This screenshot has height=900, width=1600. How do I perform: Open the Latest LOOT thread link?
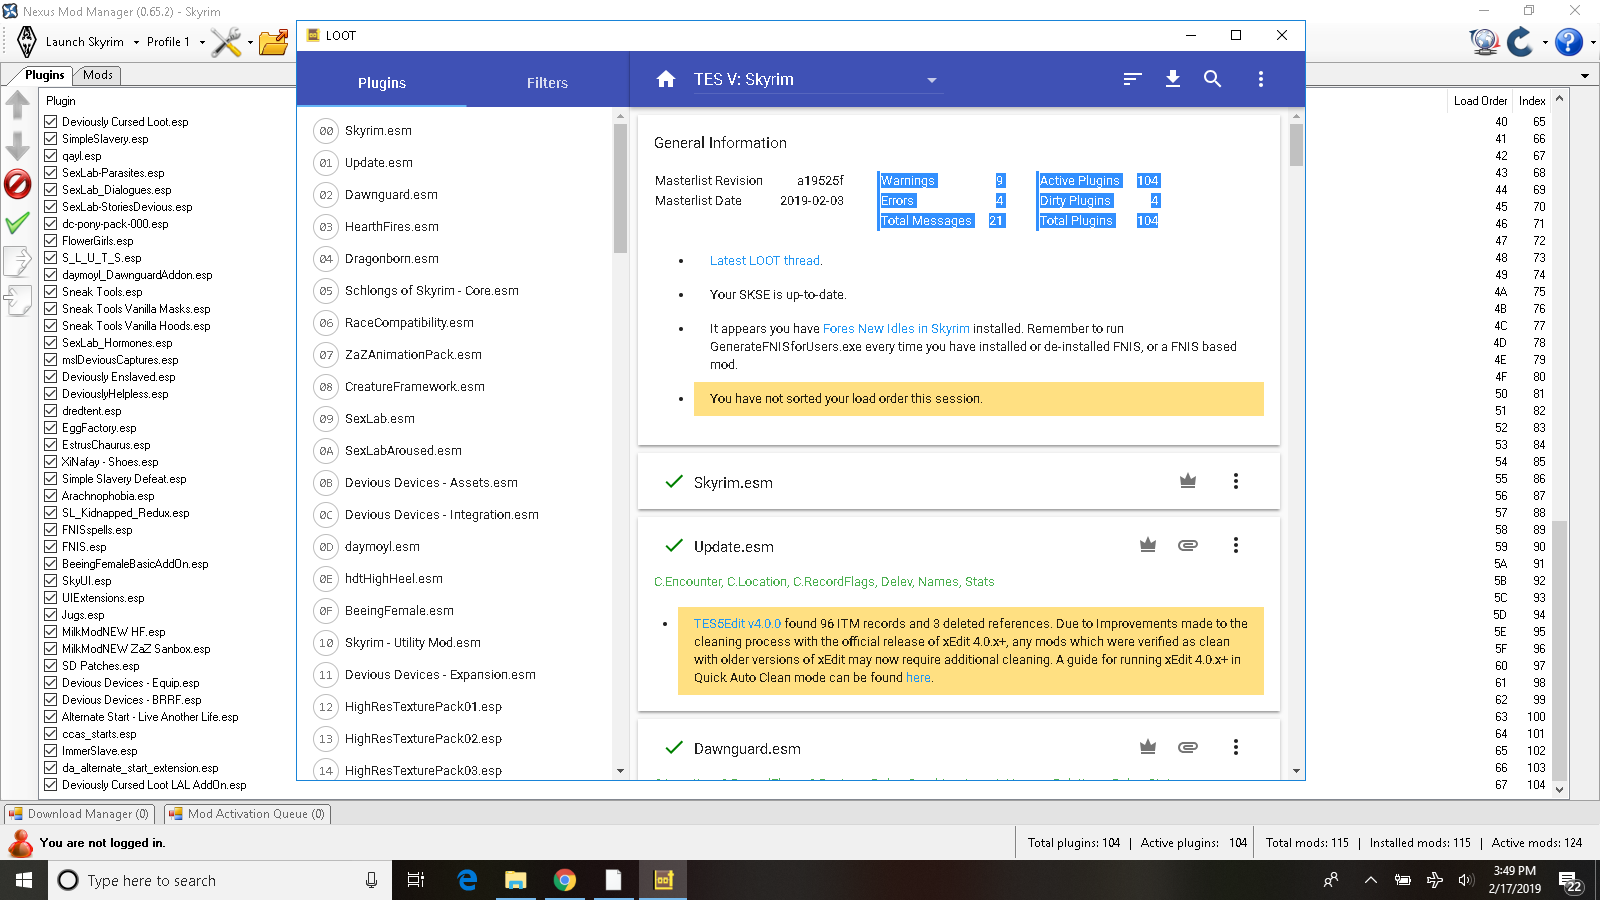point(765,261)
